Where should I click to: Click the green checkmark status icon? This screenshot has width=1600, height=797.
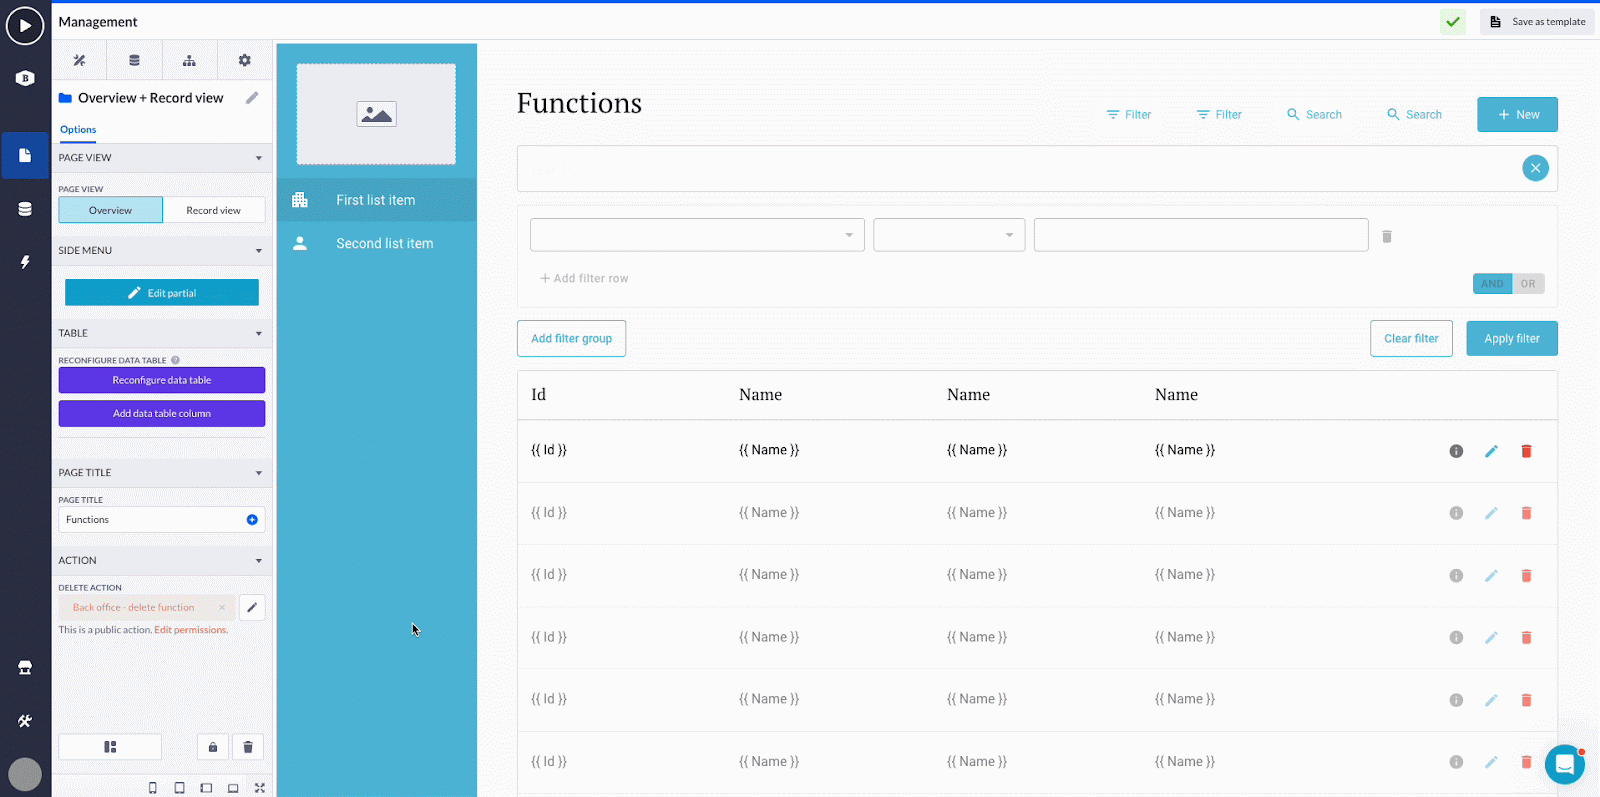(x=1453, y=22)
